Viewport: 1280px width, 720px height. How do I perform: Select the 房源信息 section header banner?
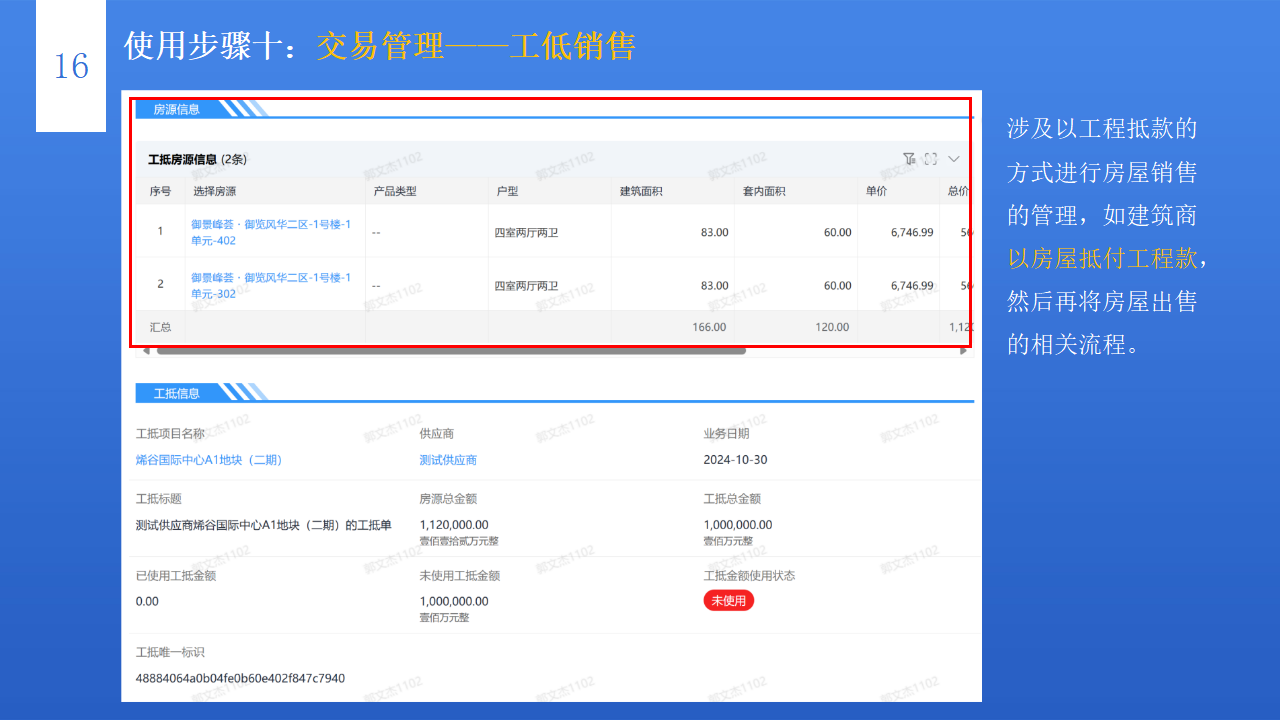pyautogui.click(x=180, y=110)
